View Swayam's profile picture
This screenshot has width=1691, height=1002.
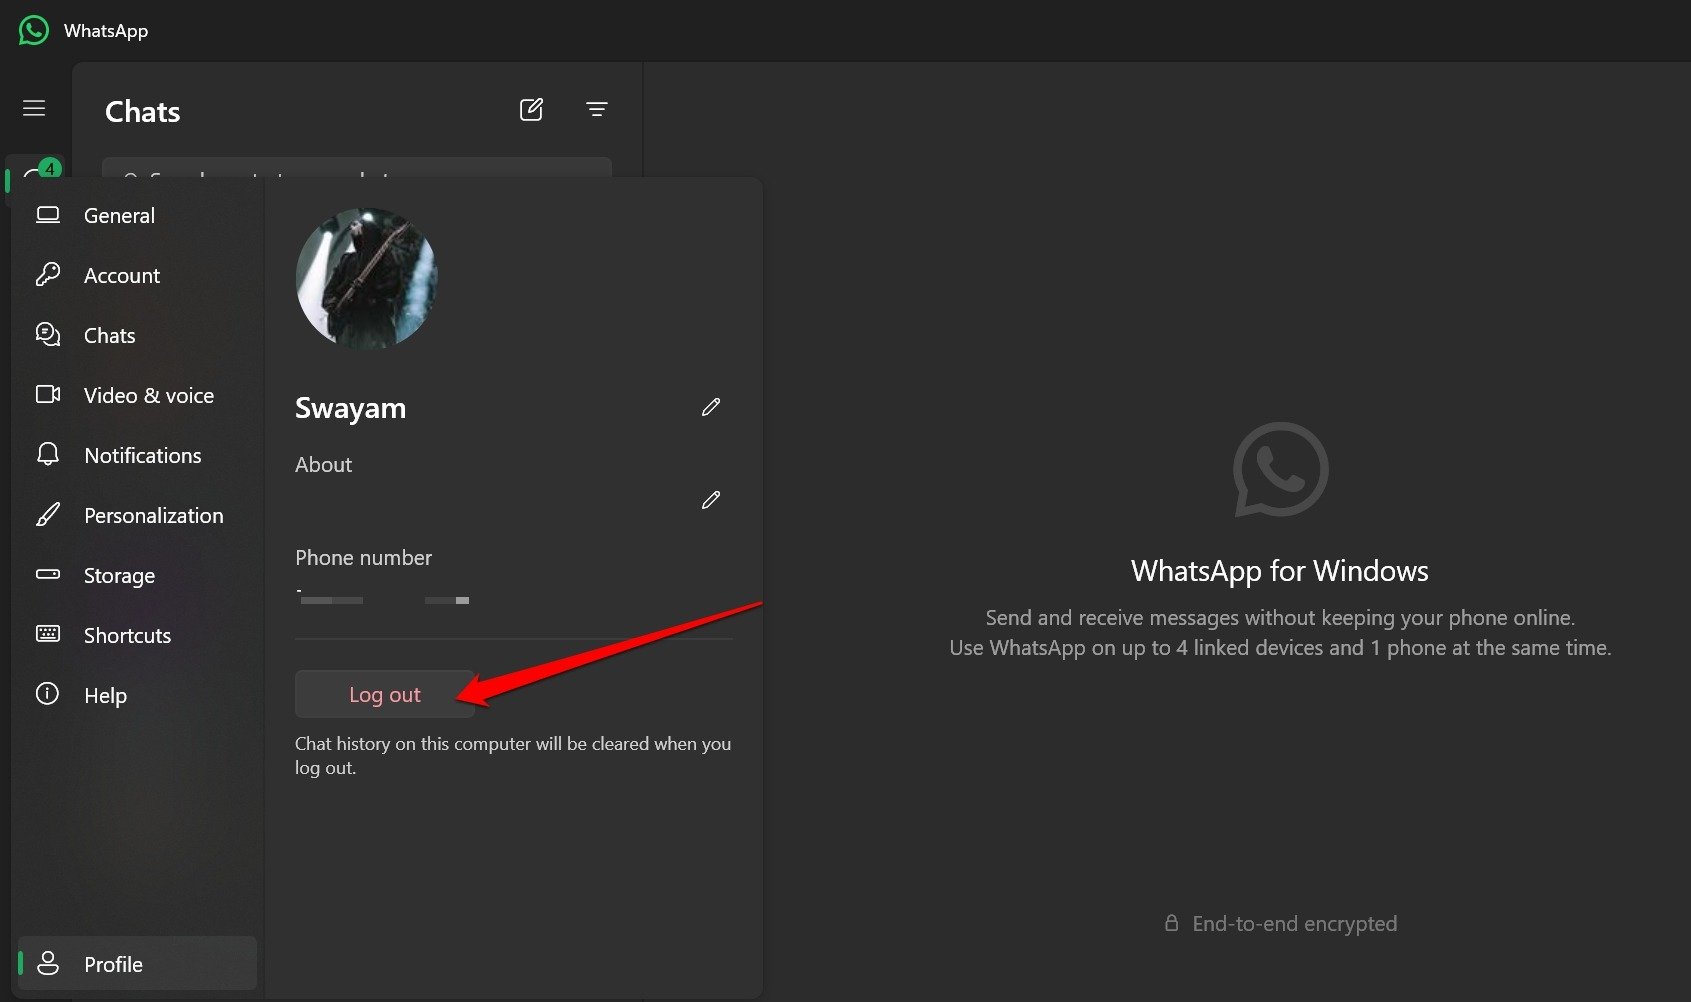366,278
